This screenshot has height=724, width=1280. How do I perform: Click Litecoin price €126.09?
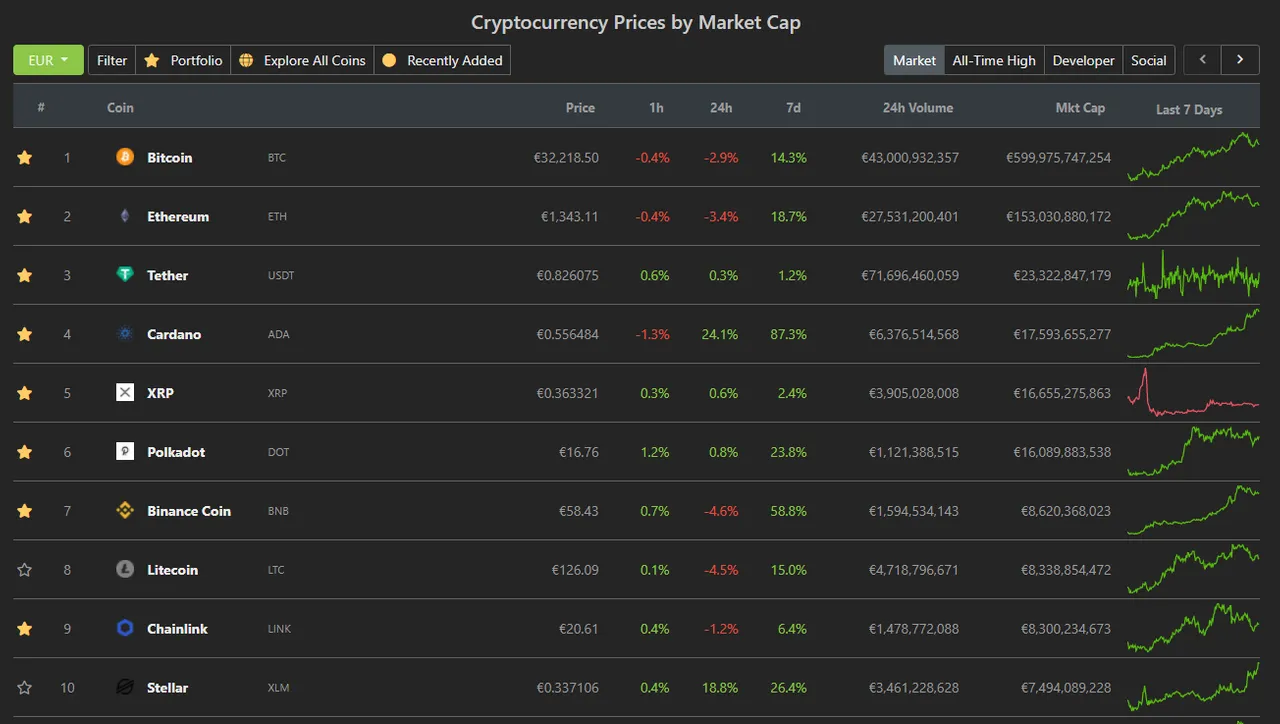(x=575, y=570)
